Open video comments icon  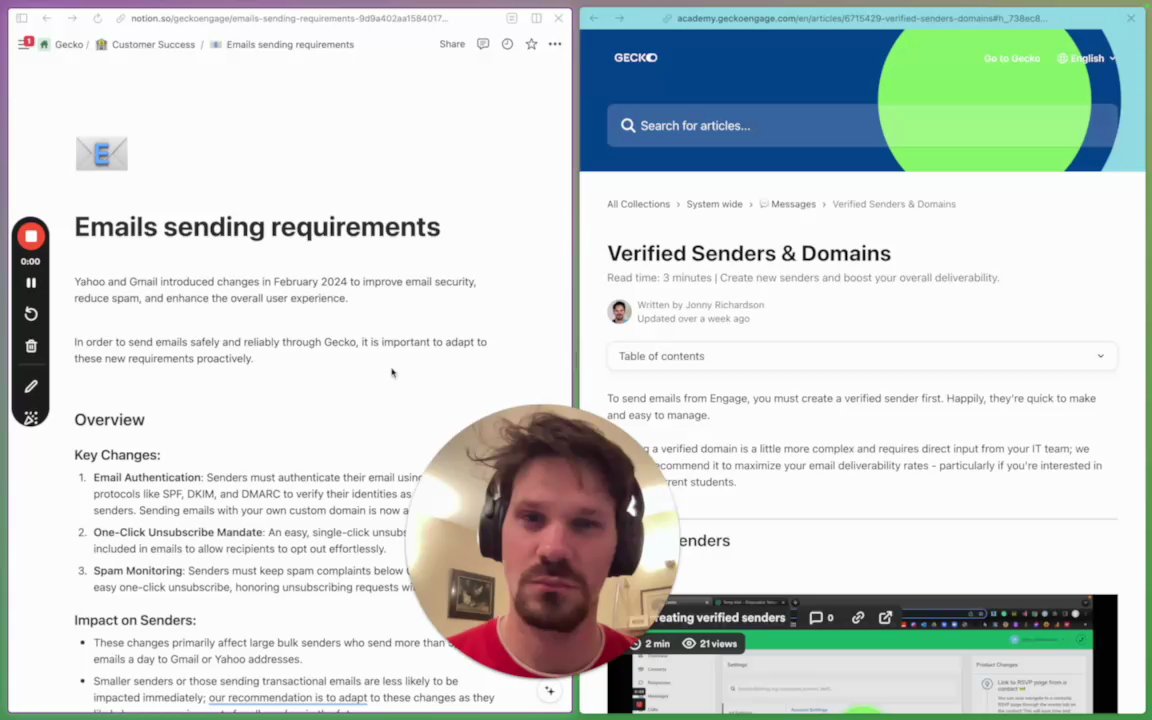[x=821, y=618]
